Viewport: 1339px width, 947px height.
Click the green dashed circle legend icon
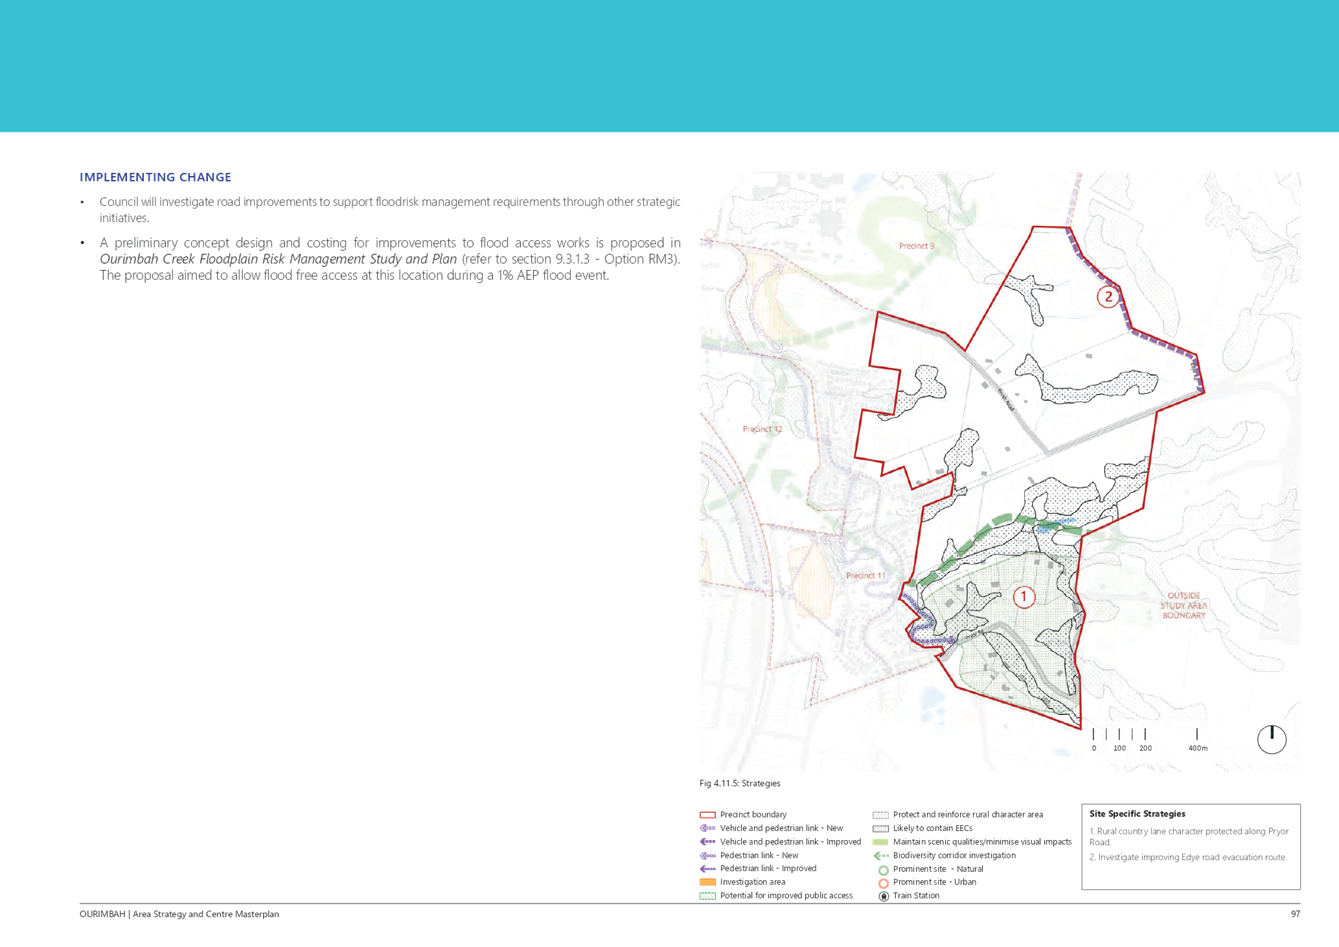882,870
